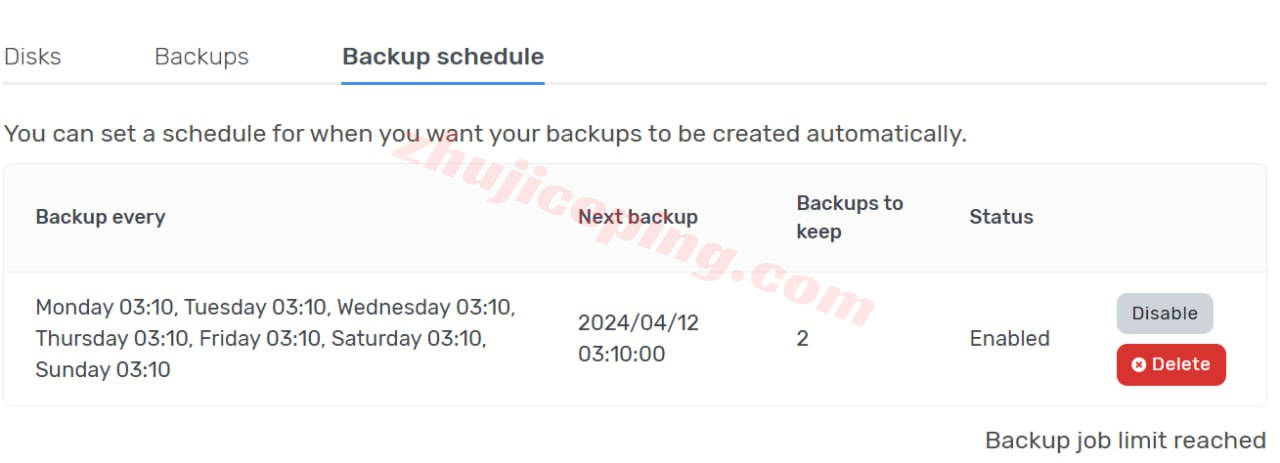Click the Enabled status text

click(x=1009, y=339)
